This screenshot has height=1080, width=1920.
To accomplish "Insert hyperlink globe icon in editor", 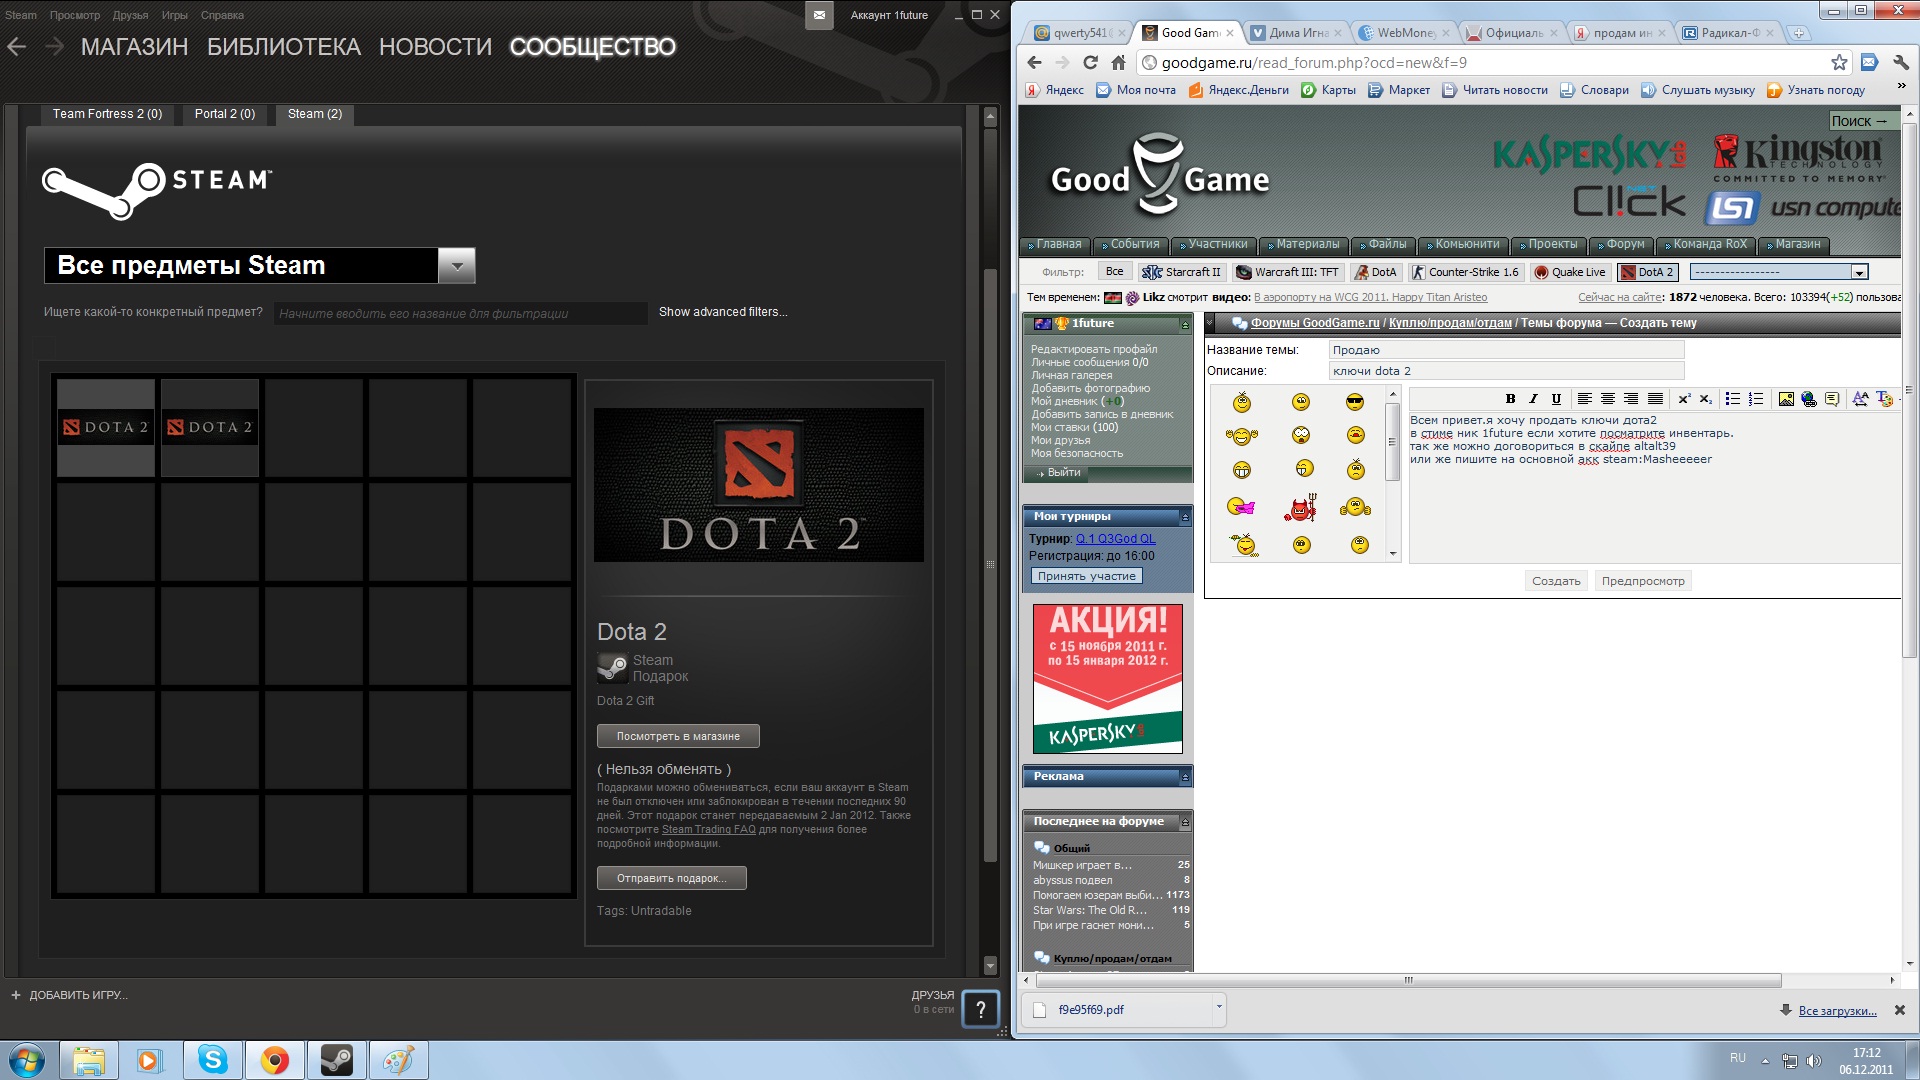I will pos(1809,399).
